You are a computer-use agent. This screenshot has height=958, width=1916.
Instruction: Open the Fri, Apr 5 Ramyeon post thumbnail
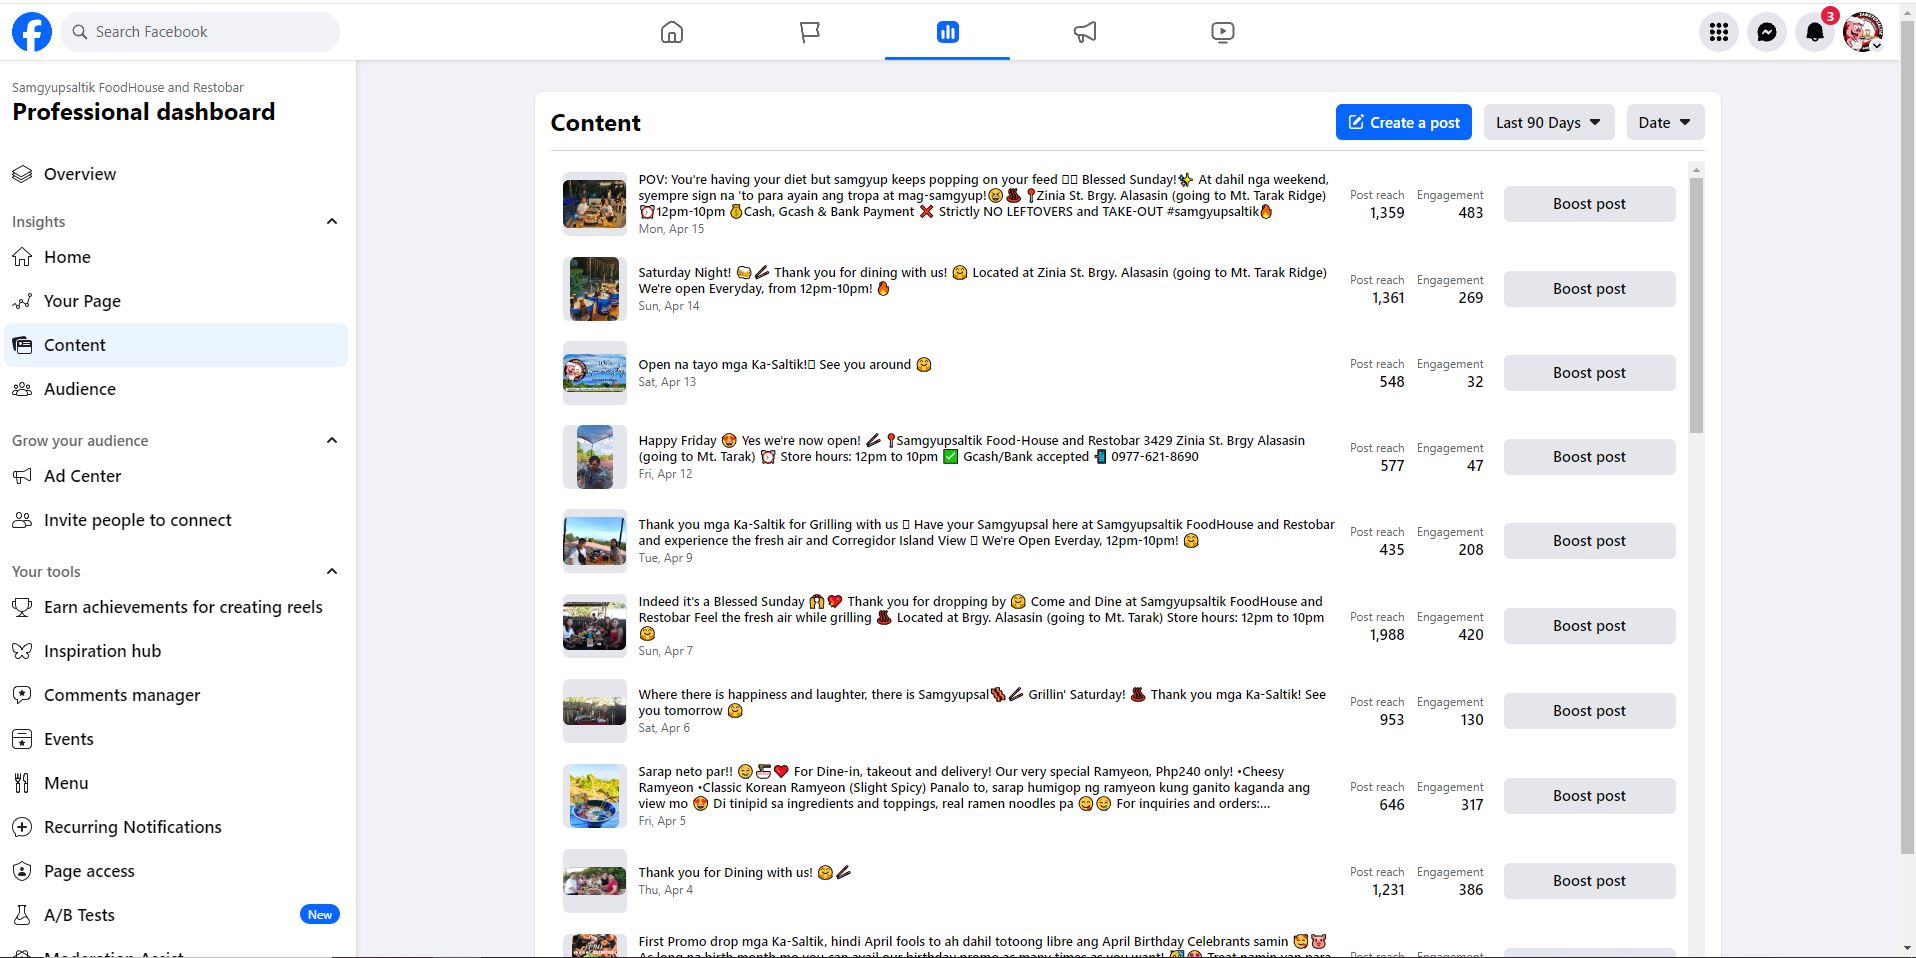click(x=595, y=796)
